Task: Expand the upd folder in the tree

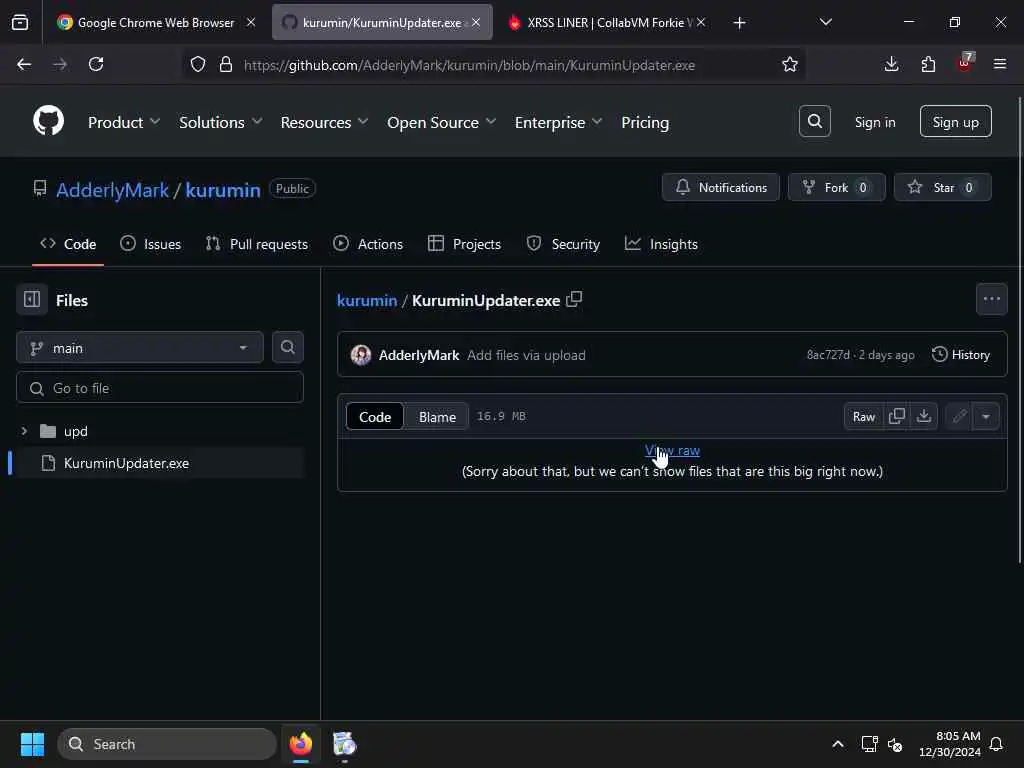Action: click(24, 431)
